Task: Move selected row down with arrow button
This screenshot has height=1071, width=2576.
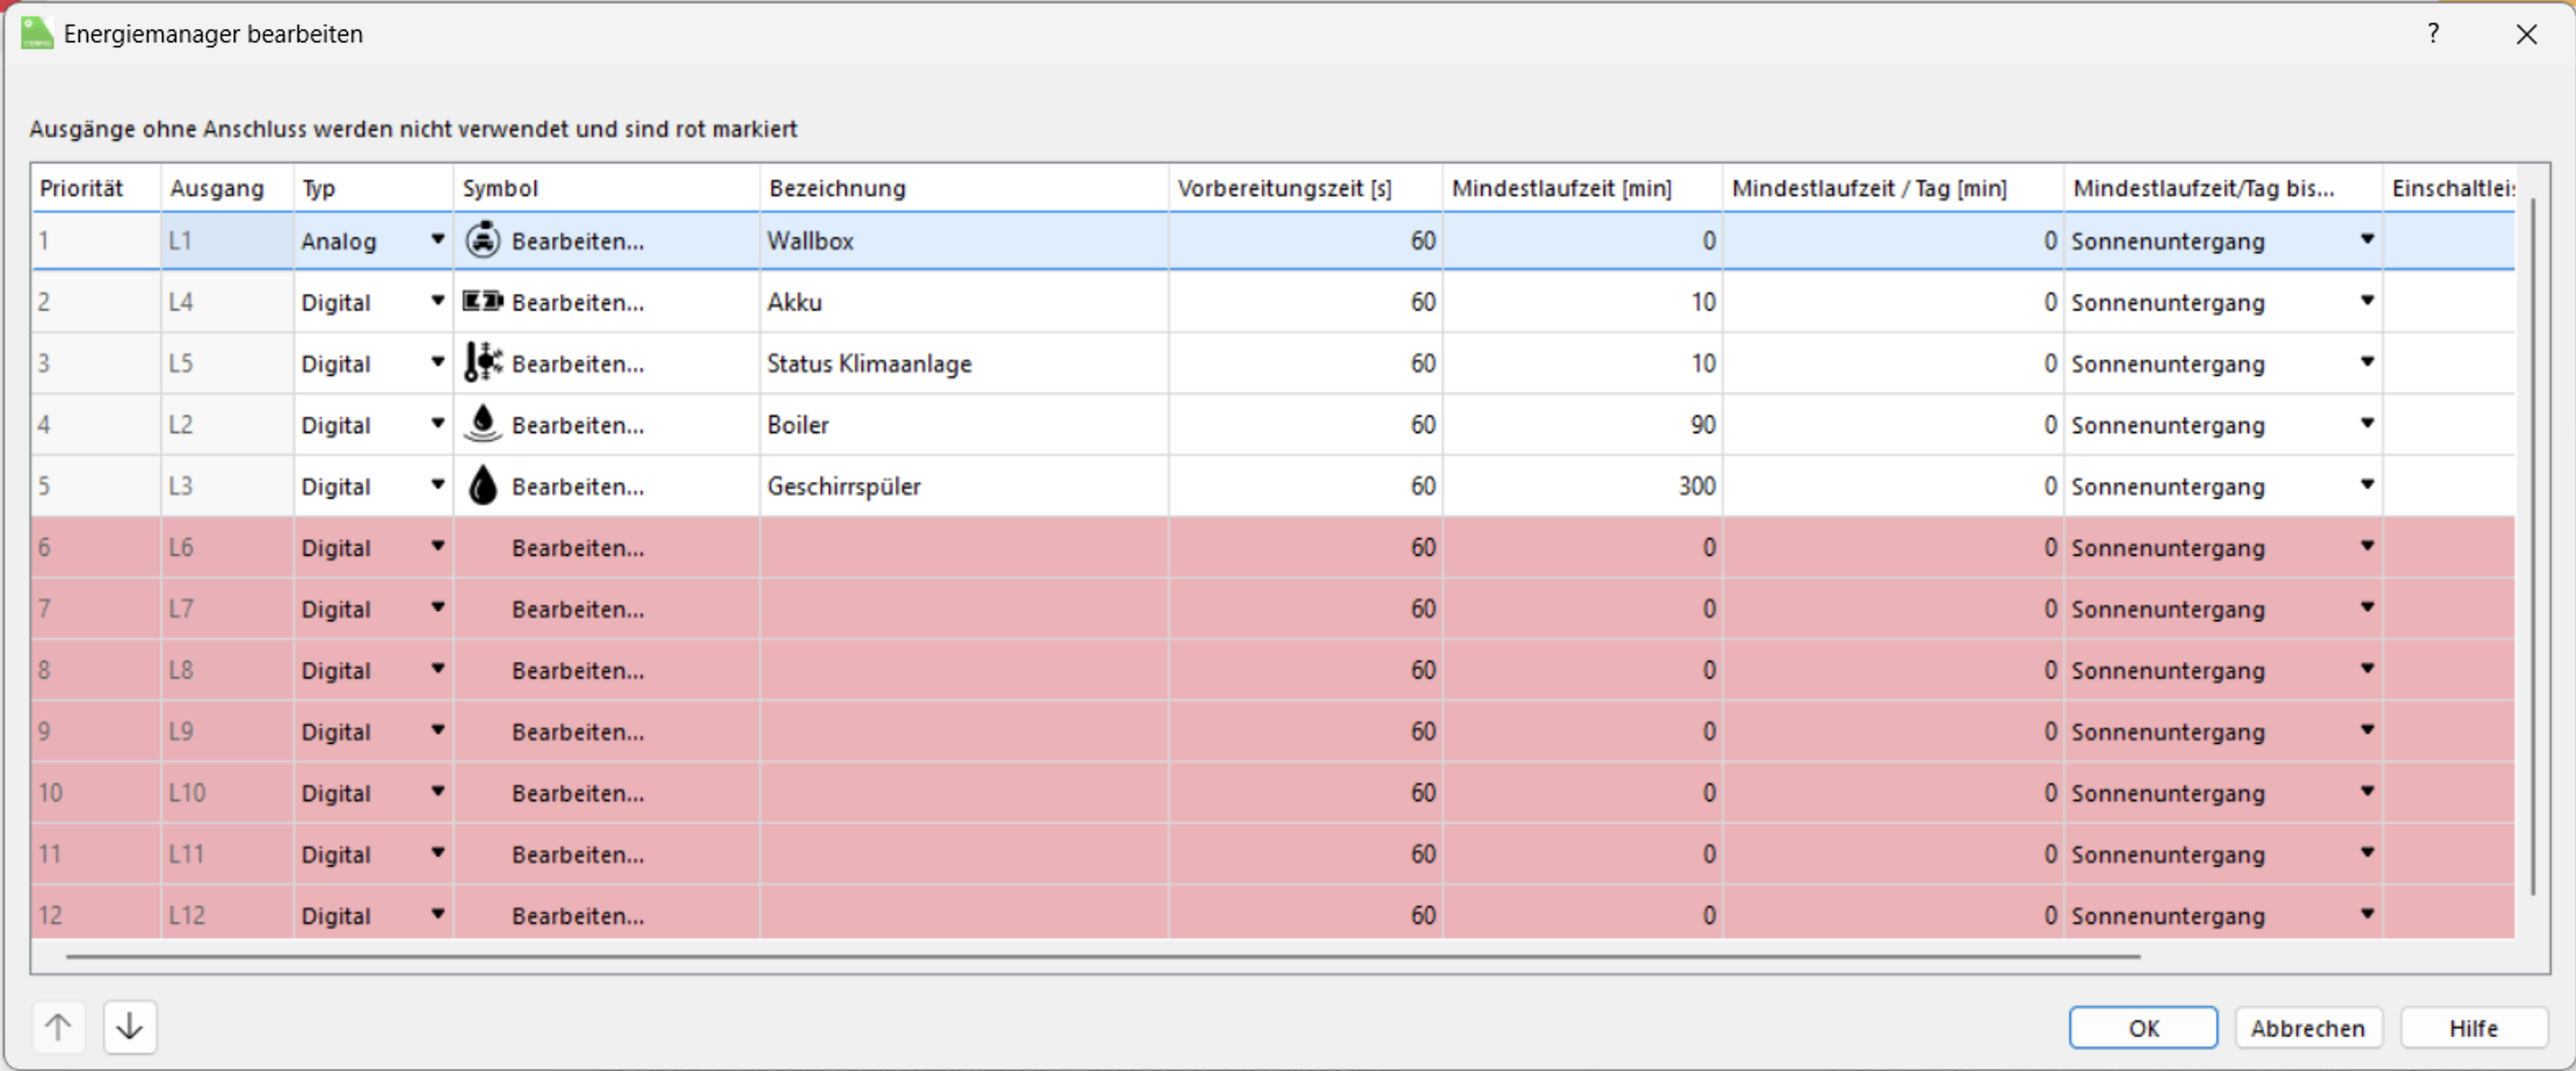Action: (130, 1027)
